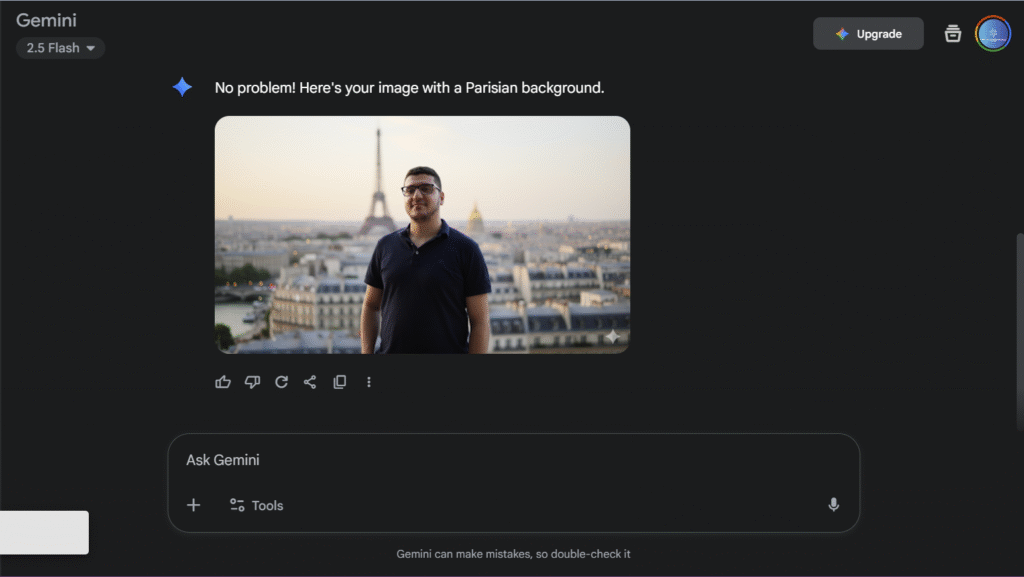Screen dimensions: 1024x577
Task: Click the Gemini logo text
Action: pyautogui.click(x=46, y=20)
